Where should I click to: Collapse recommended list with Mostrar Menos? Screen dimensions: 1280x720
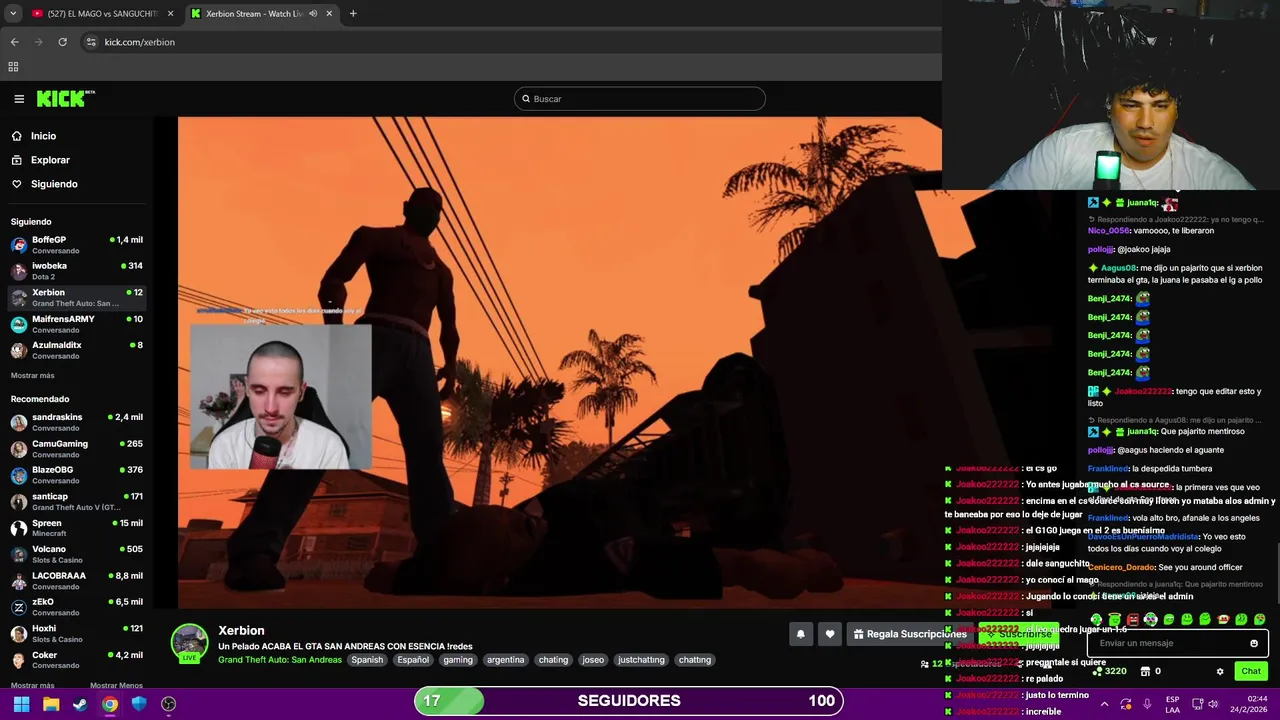point(116,685)
